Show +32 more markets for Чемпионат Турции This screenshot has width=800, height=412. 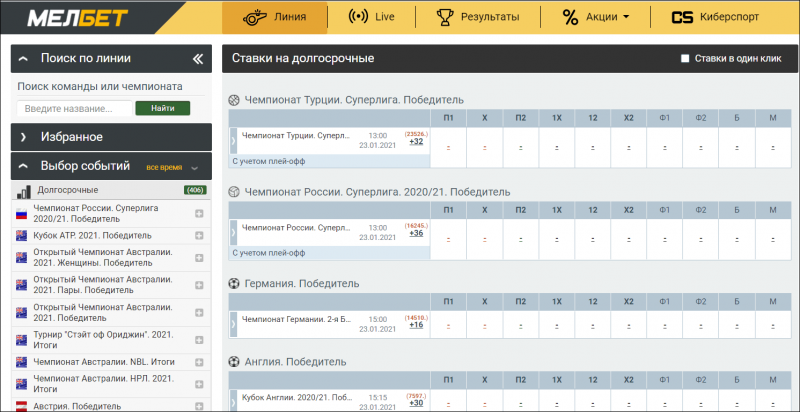tap(416, 141)
